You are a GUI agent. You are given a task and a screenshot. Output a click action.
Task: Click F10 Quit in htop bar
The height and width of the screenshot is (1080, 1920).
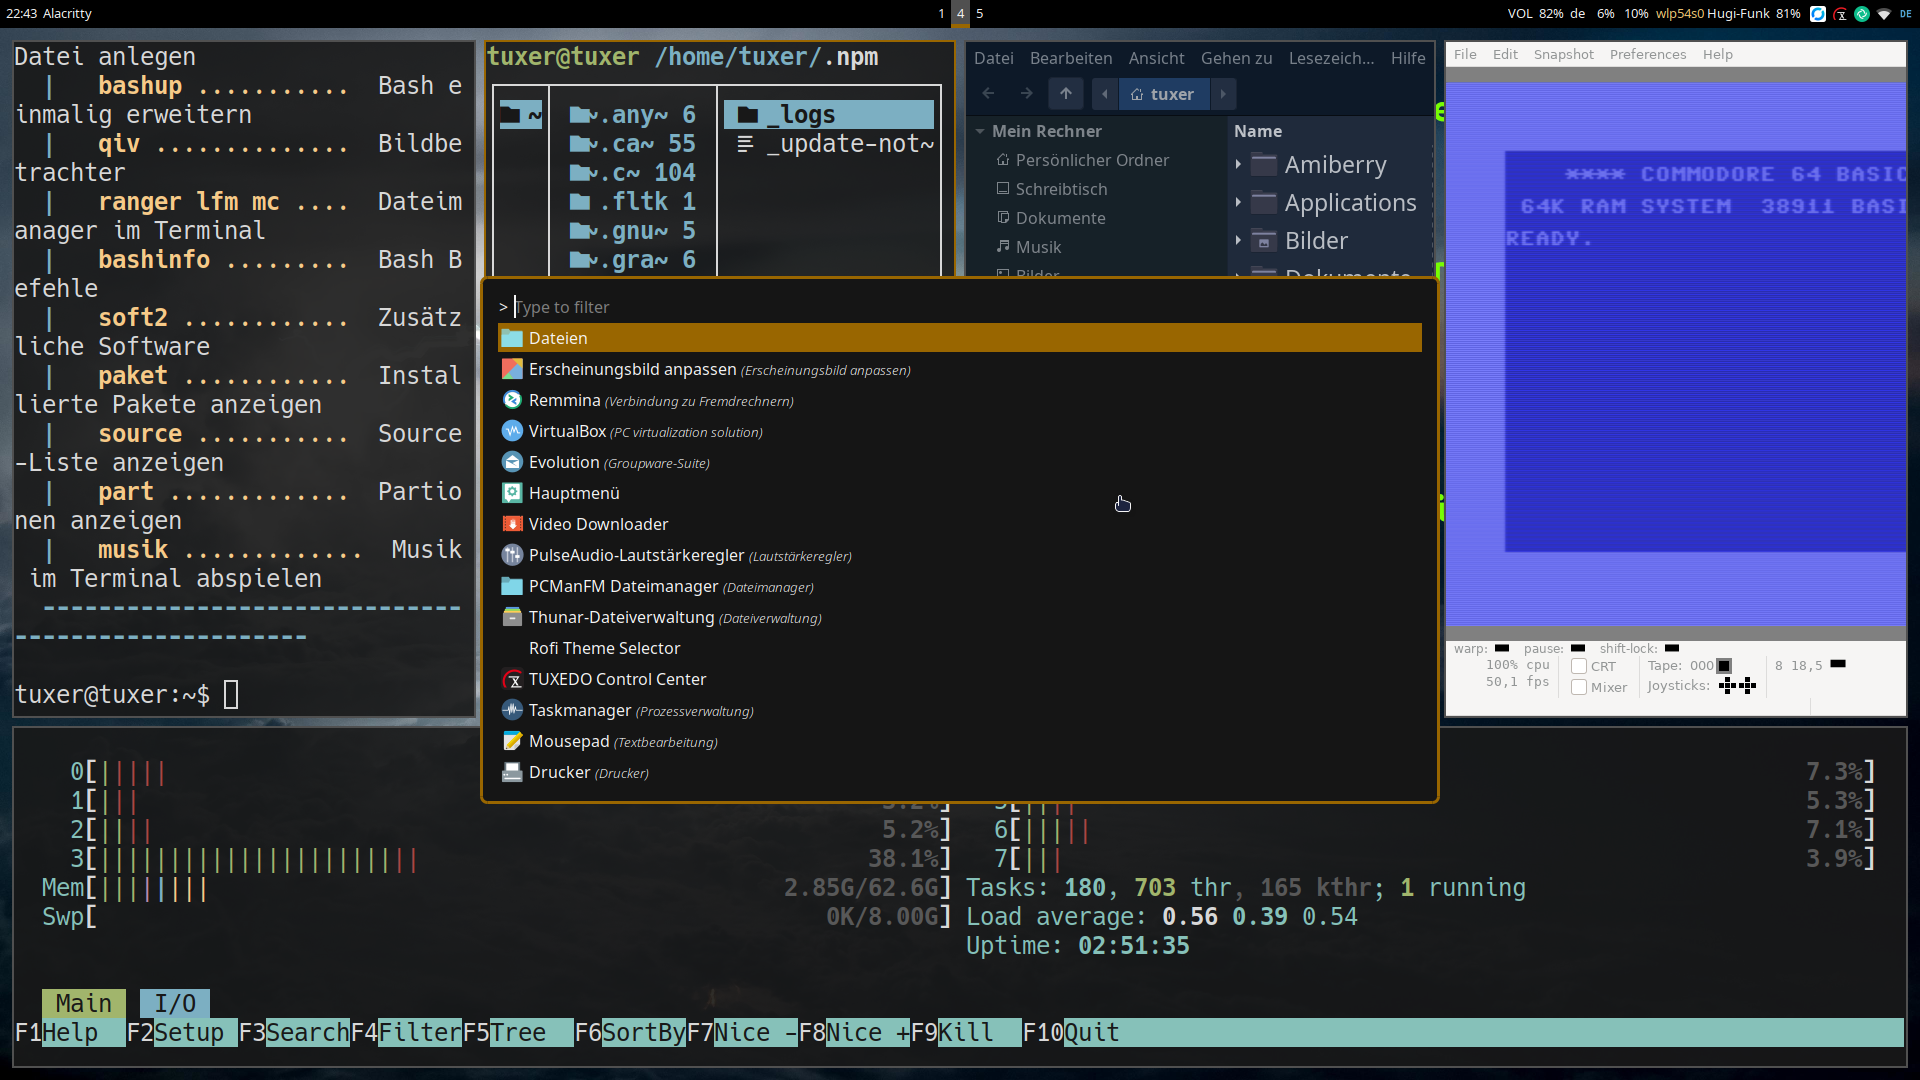(1090, 1032)
